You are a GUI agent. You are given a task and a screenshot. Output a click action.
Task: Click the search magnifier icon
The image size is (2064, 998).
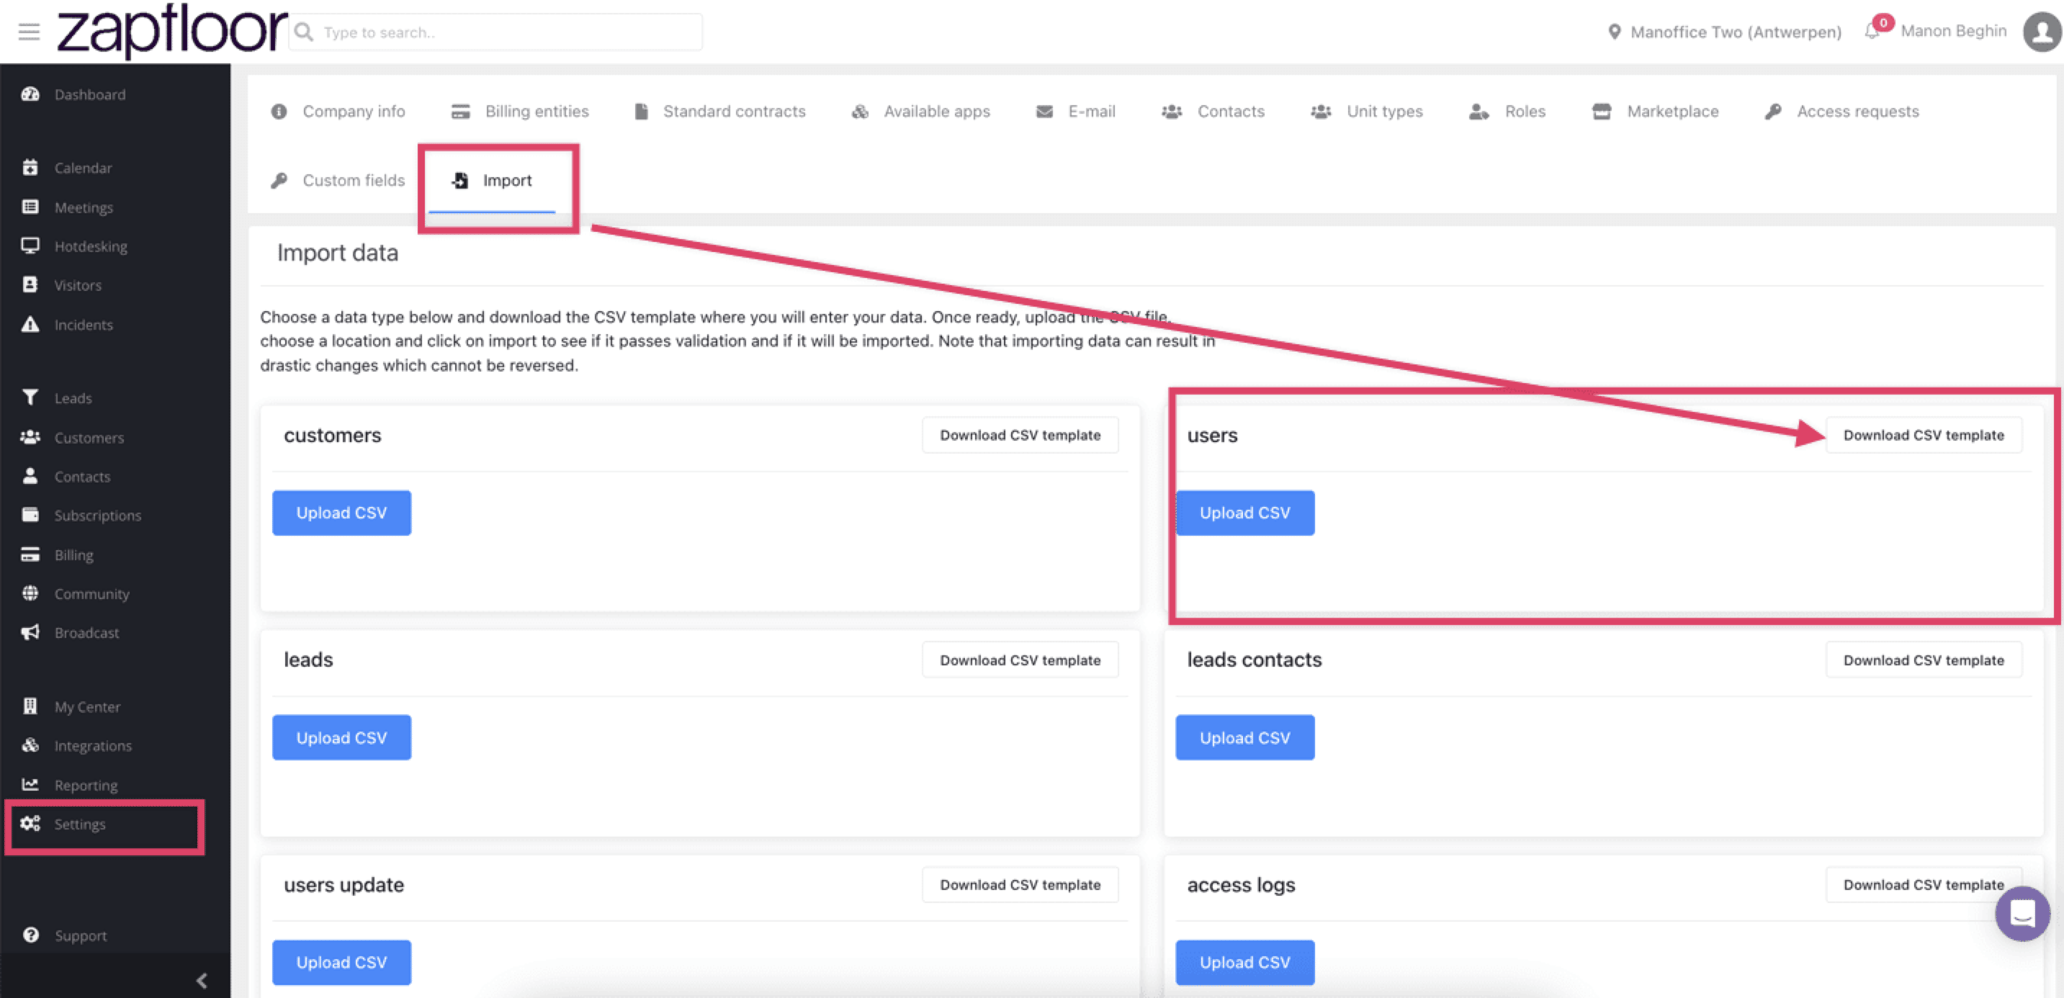305,32
